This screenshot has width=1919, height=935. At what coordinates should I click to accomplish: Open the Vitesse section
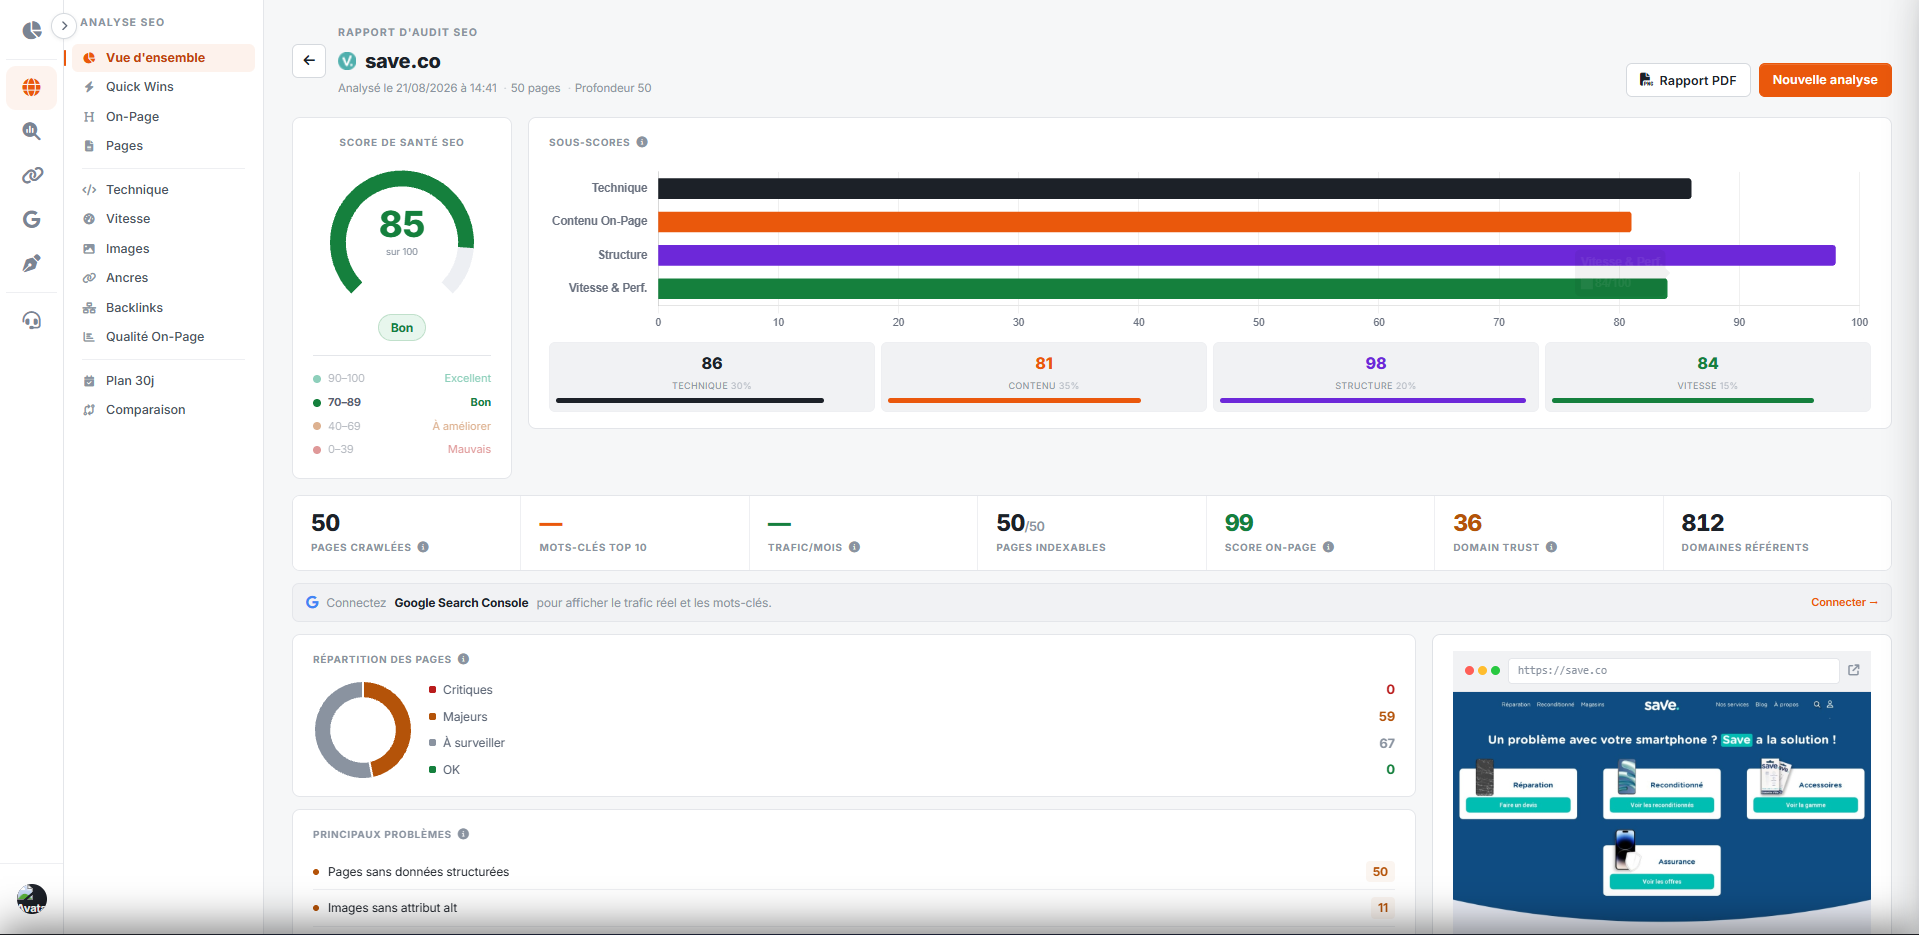[163, 219]
